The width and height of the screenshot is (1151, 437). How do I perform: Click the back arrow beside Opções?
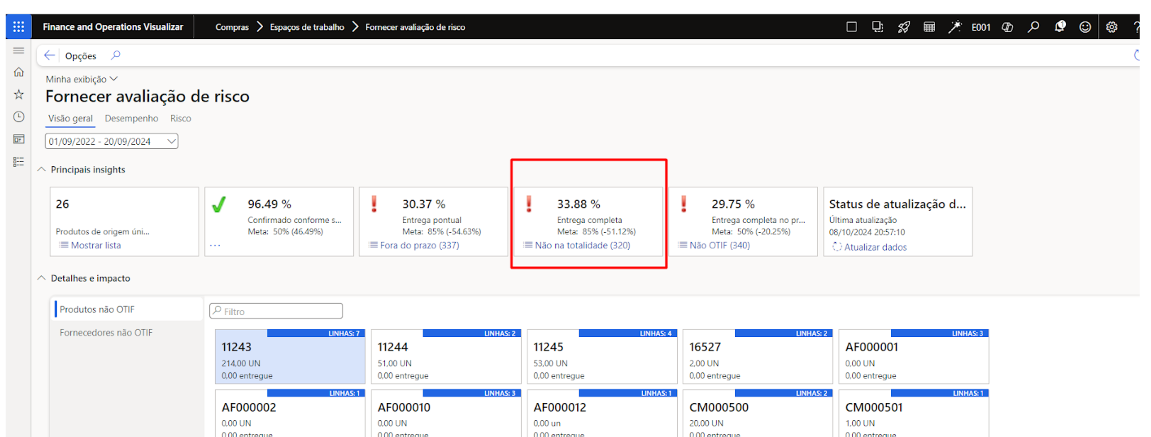click(50, 56)
